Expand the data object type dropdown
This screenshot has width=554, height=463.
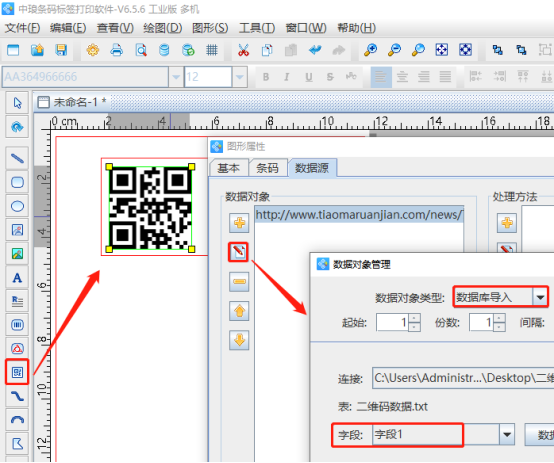pyautogui.click(x=540, y=297)
